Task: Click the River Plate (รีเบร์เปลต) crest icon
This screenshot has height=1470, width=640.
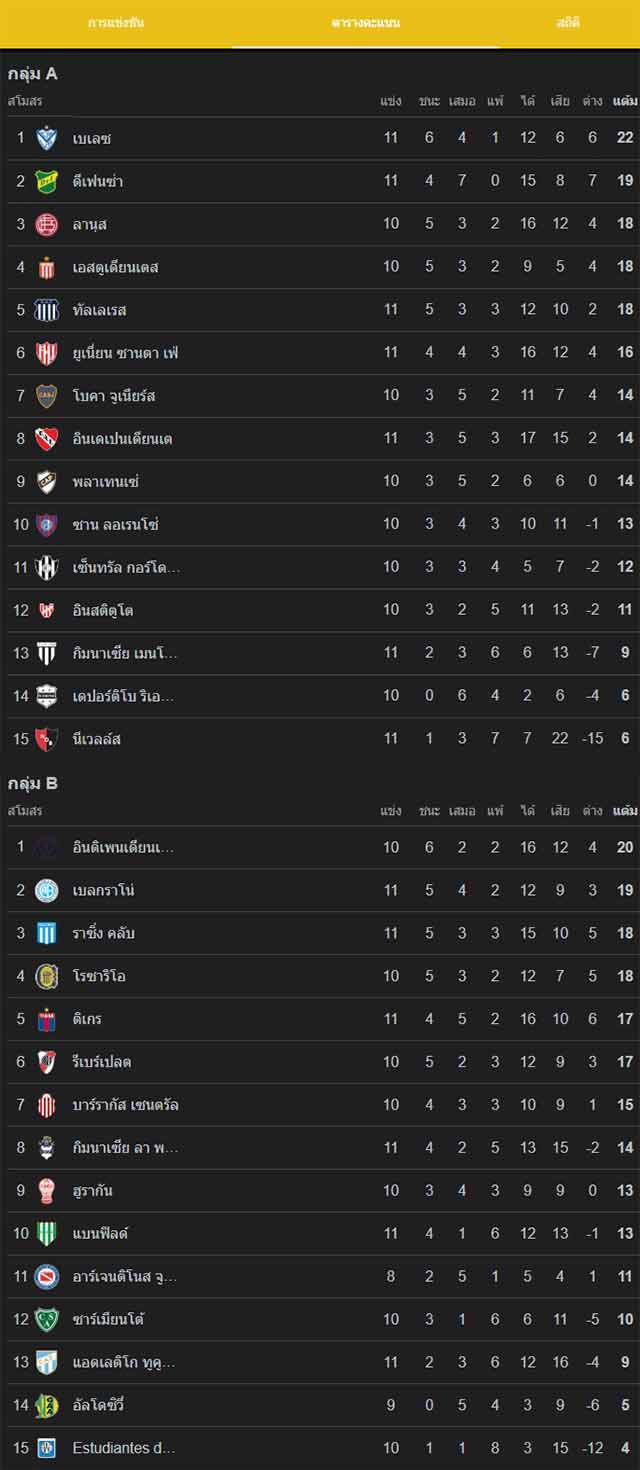Action: [47, 1062]
